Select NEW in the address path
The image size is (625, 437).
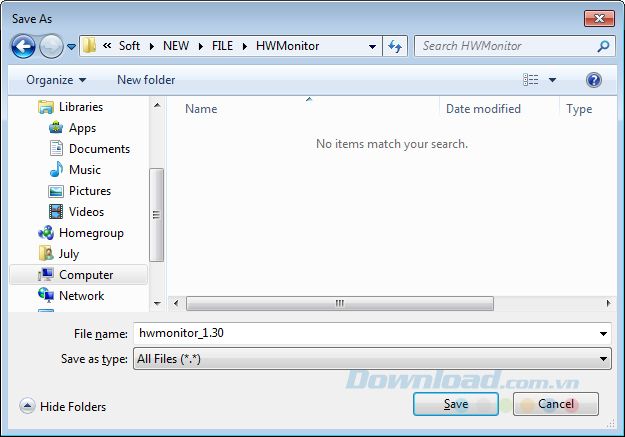coord(176,46)
